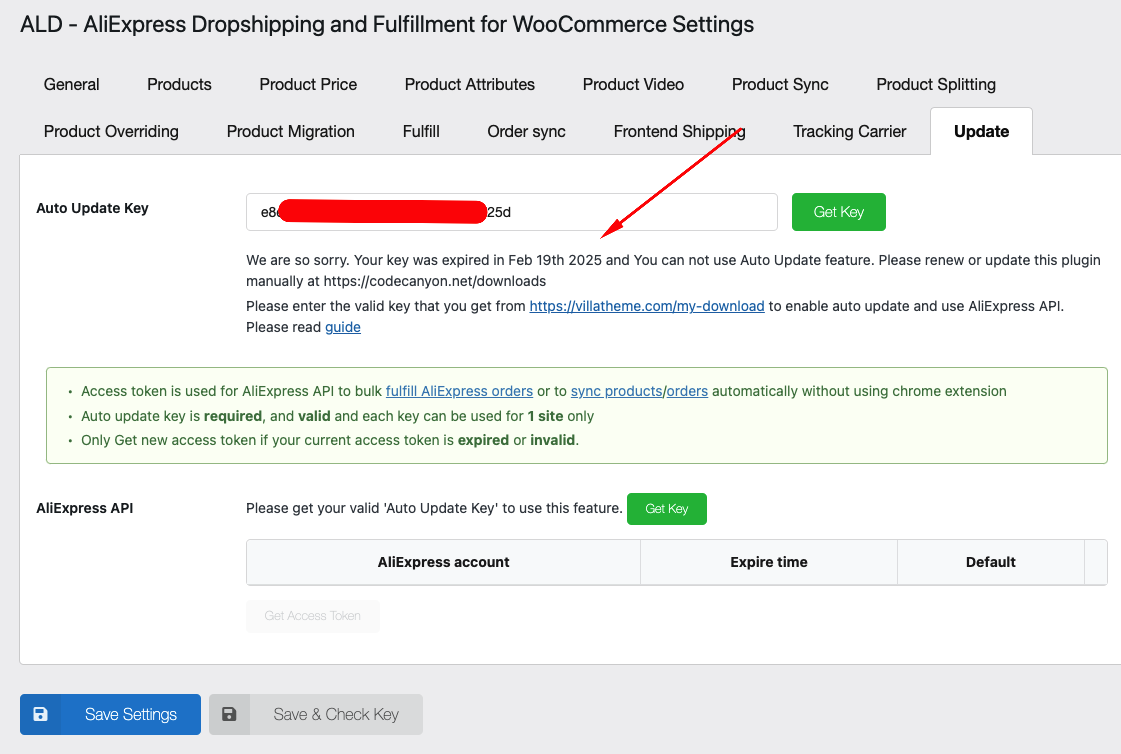This screenshot has height=754, width=1121.
Task: Open the villatheme.com/my-download link
Action: [647, 306]
